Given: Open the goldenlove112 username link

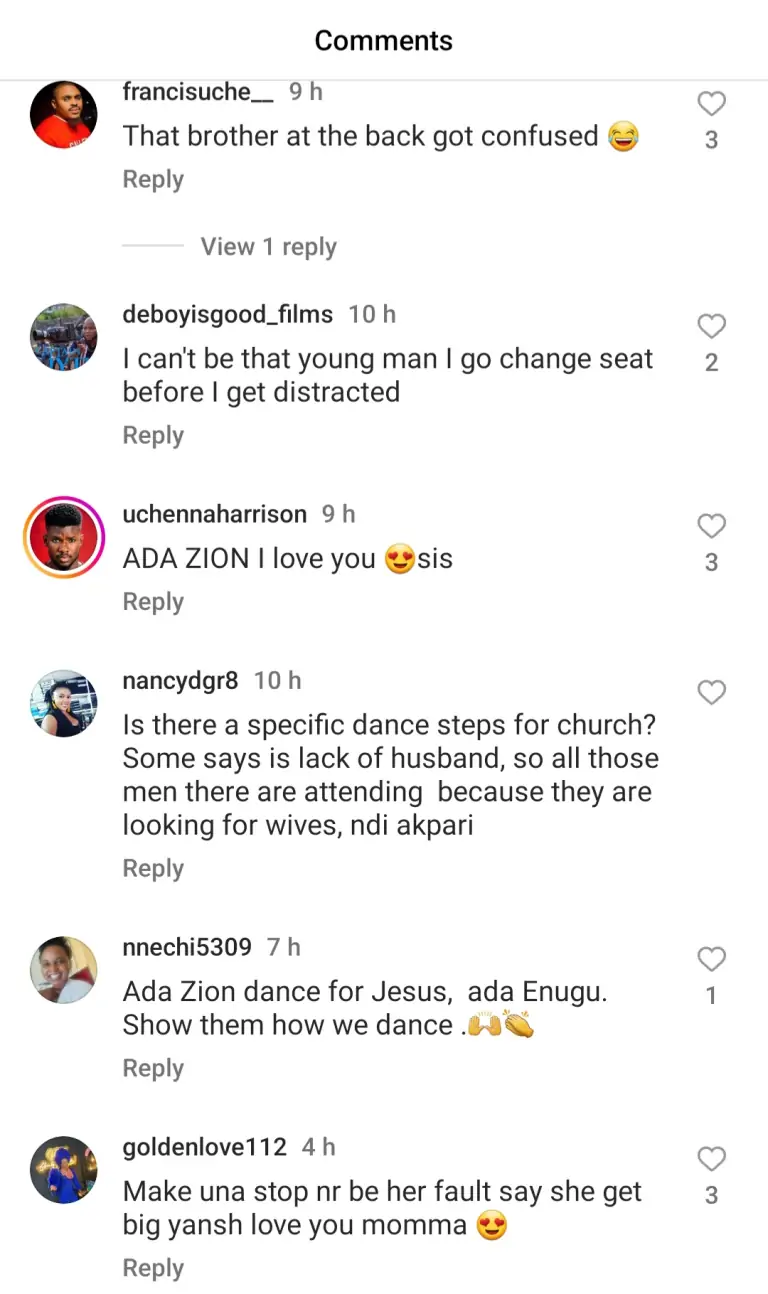Looking at the screenshot, I should click(x=204, y=1147).
